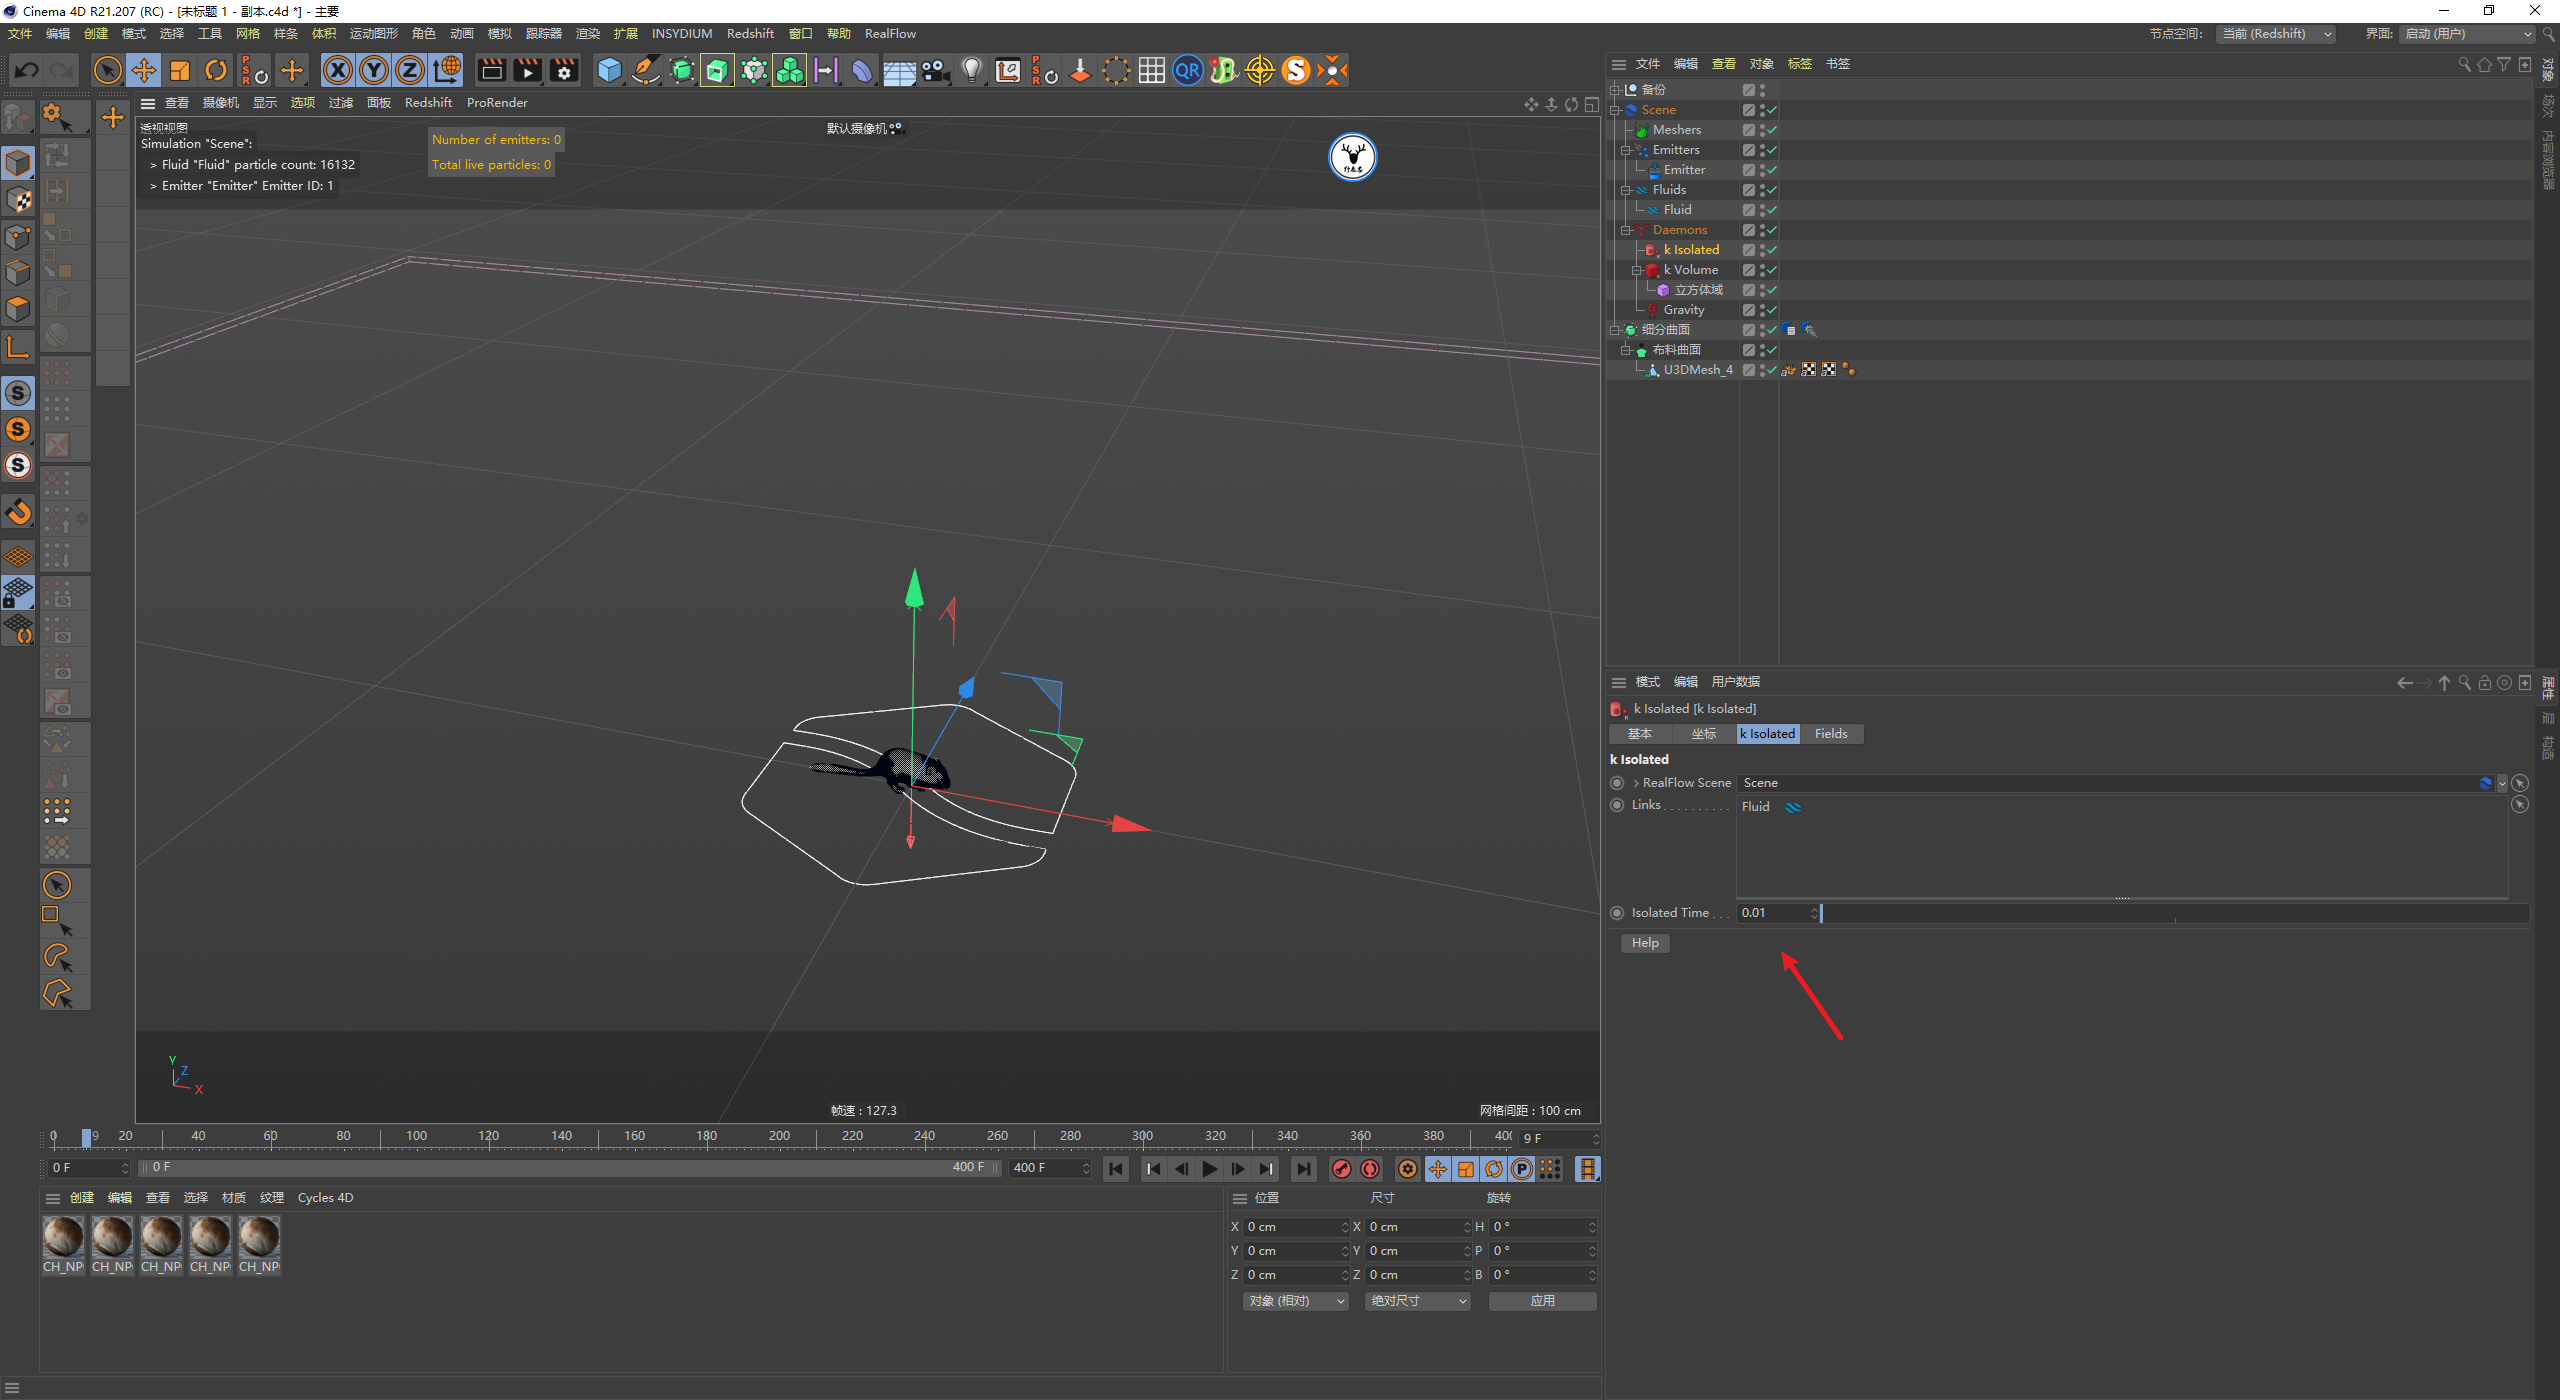Click the Undo arrow icon
Image resolution: width=2560 pixels, height=1400 pixels.
pos(27,70)
